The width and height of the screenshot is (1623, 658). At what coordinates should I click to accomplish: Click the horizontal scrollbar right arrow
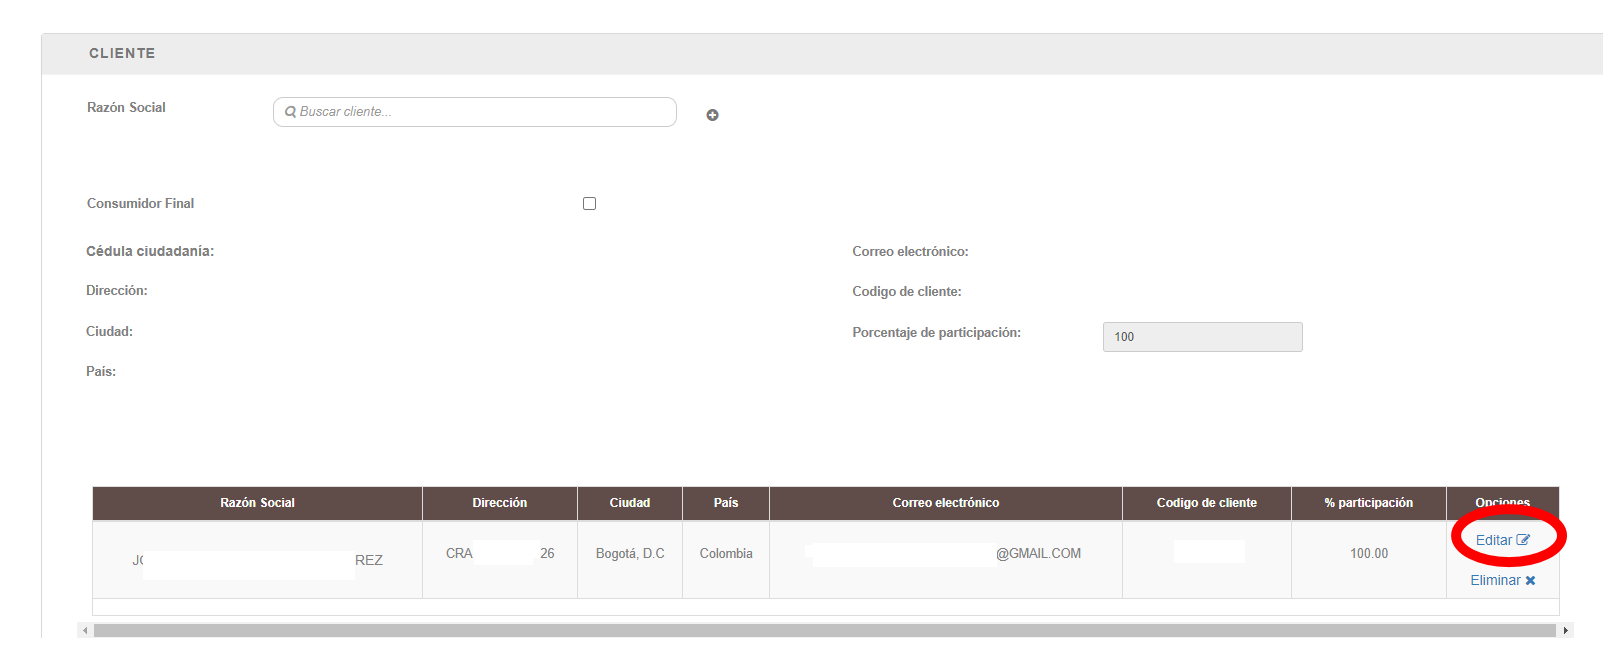pyautogui.click(x=1565, y=631)
